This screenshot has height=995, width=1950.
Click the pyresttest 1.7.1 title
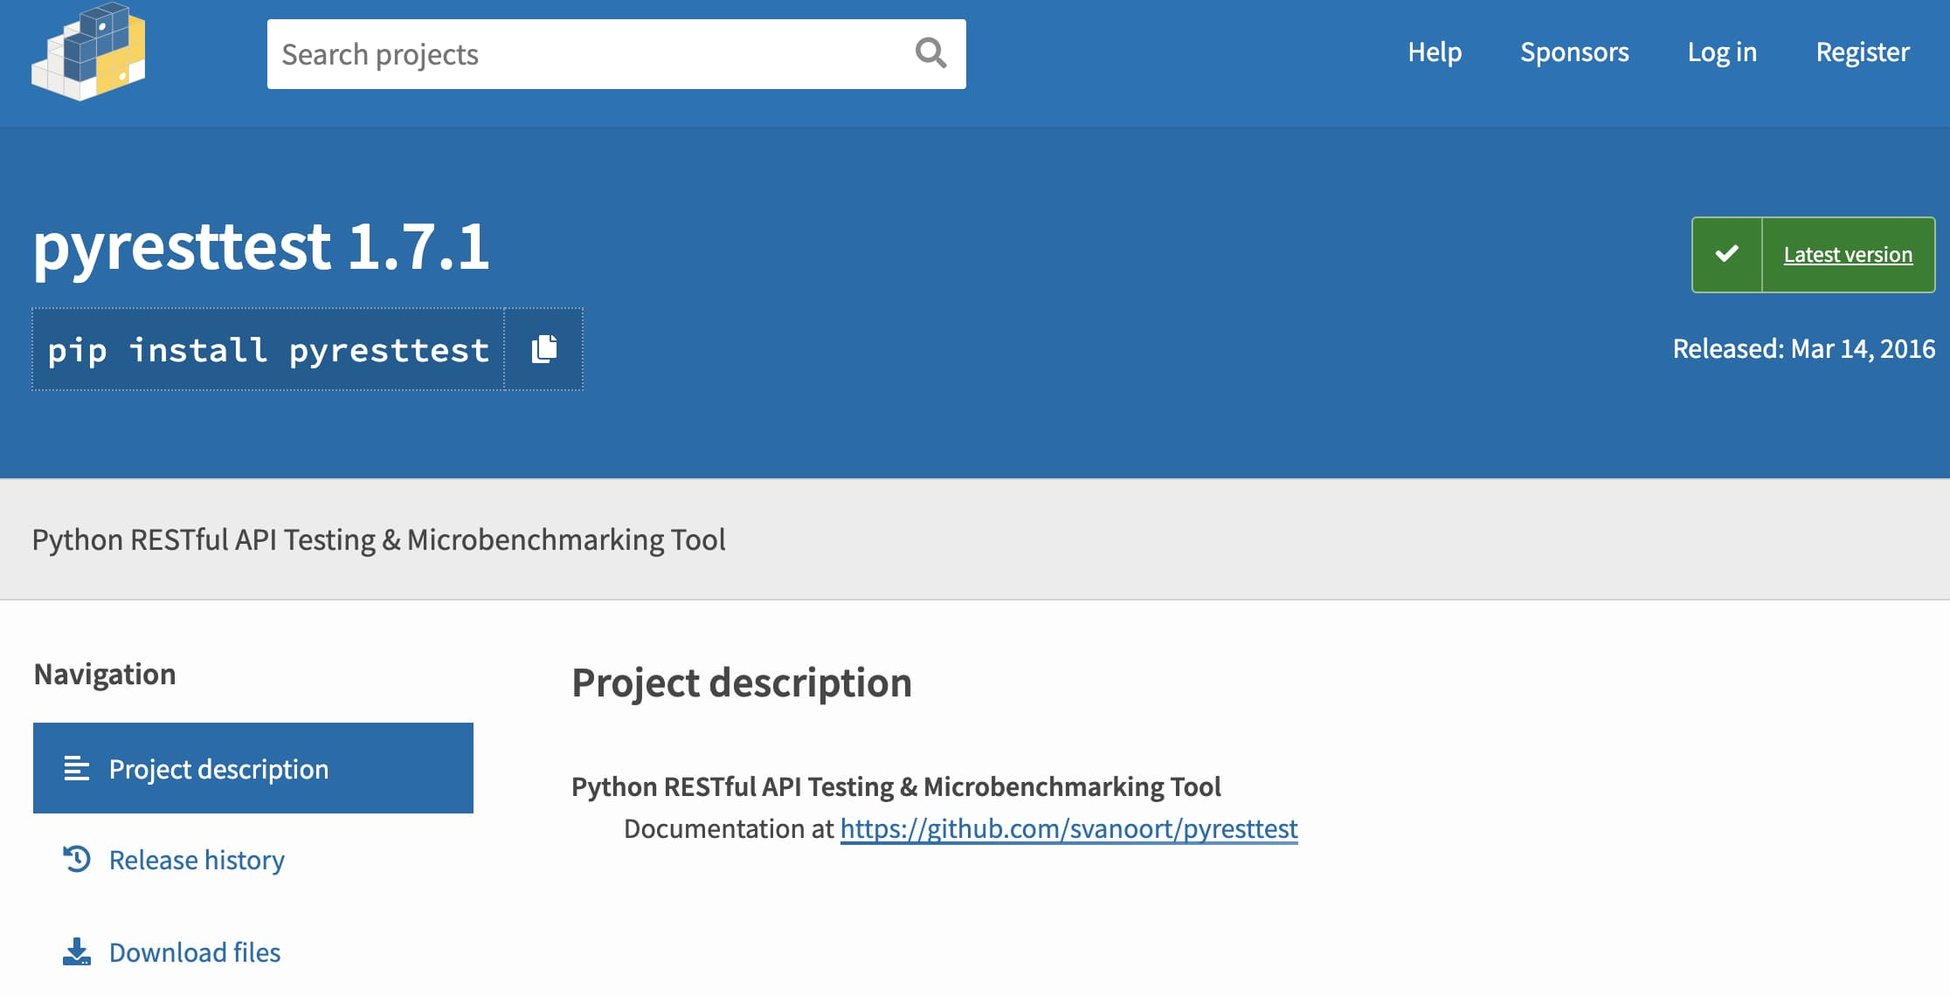click(x=262, y=248)
